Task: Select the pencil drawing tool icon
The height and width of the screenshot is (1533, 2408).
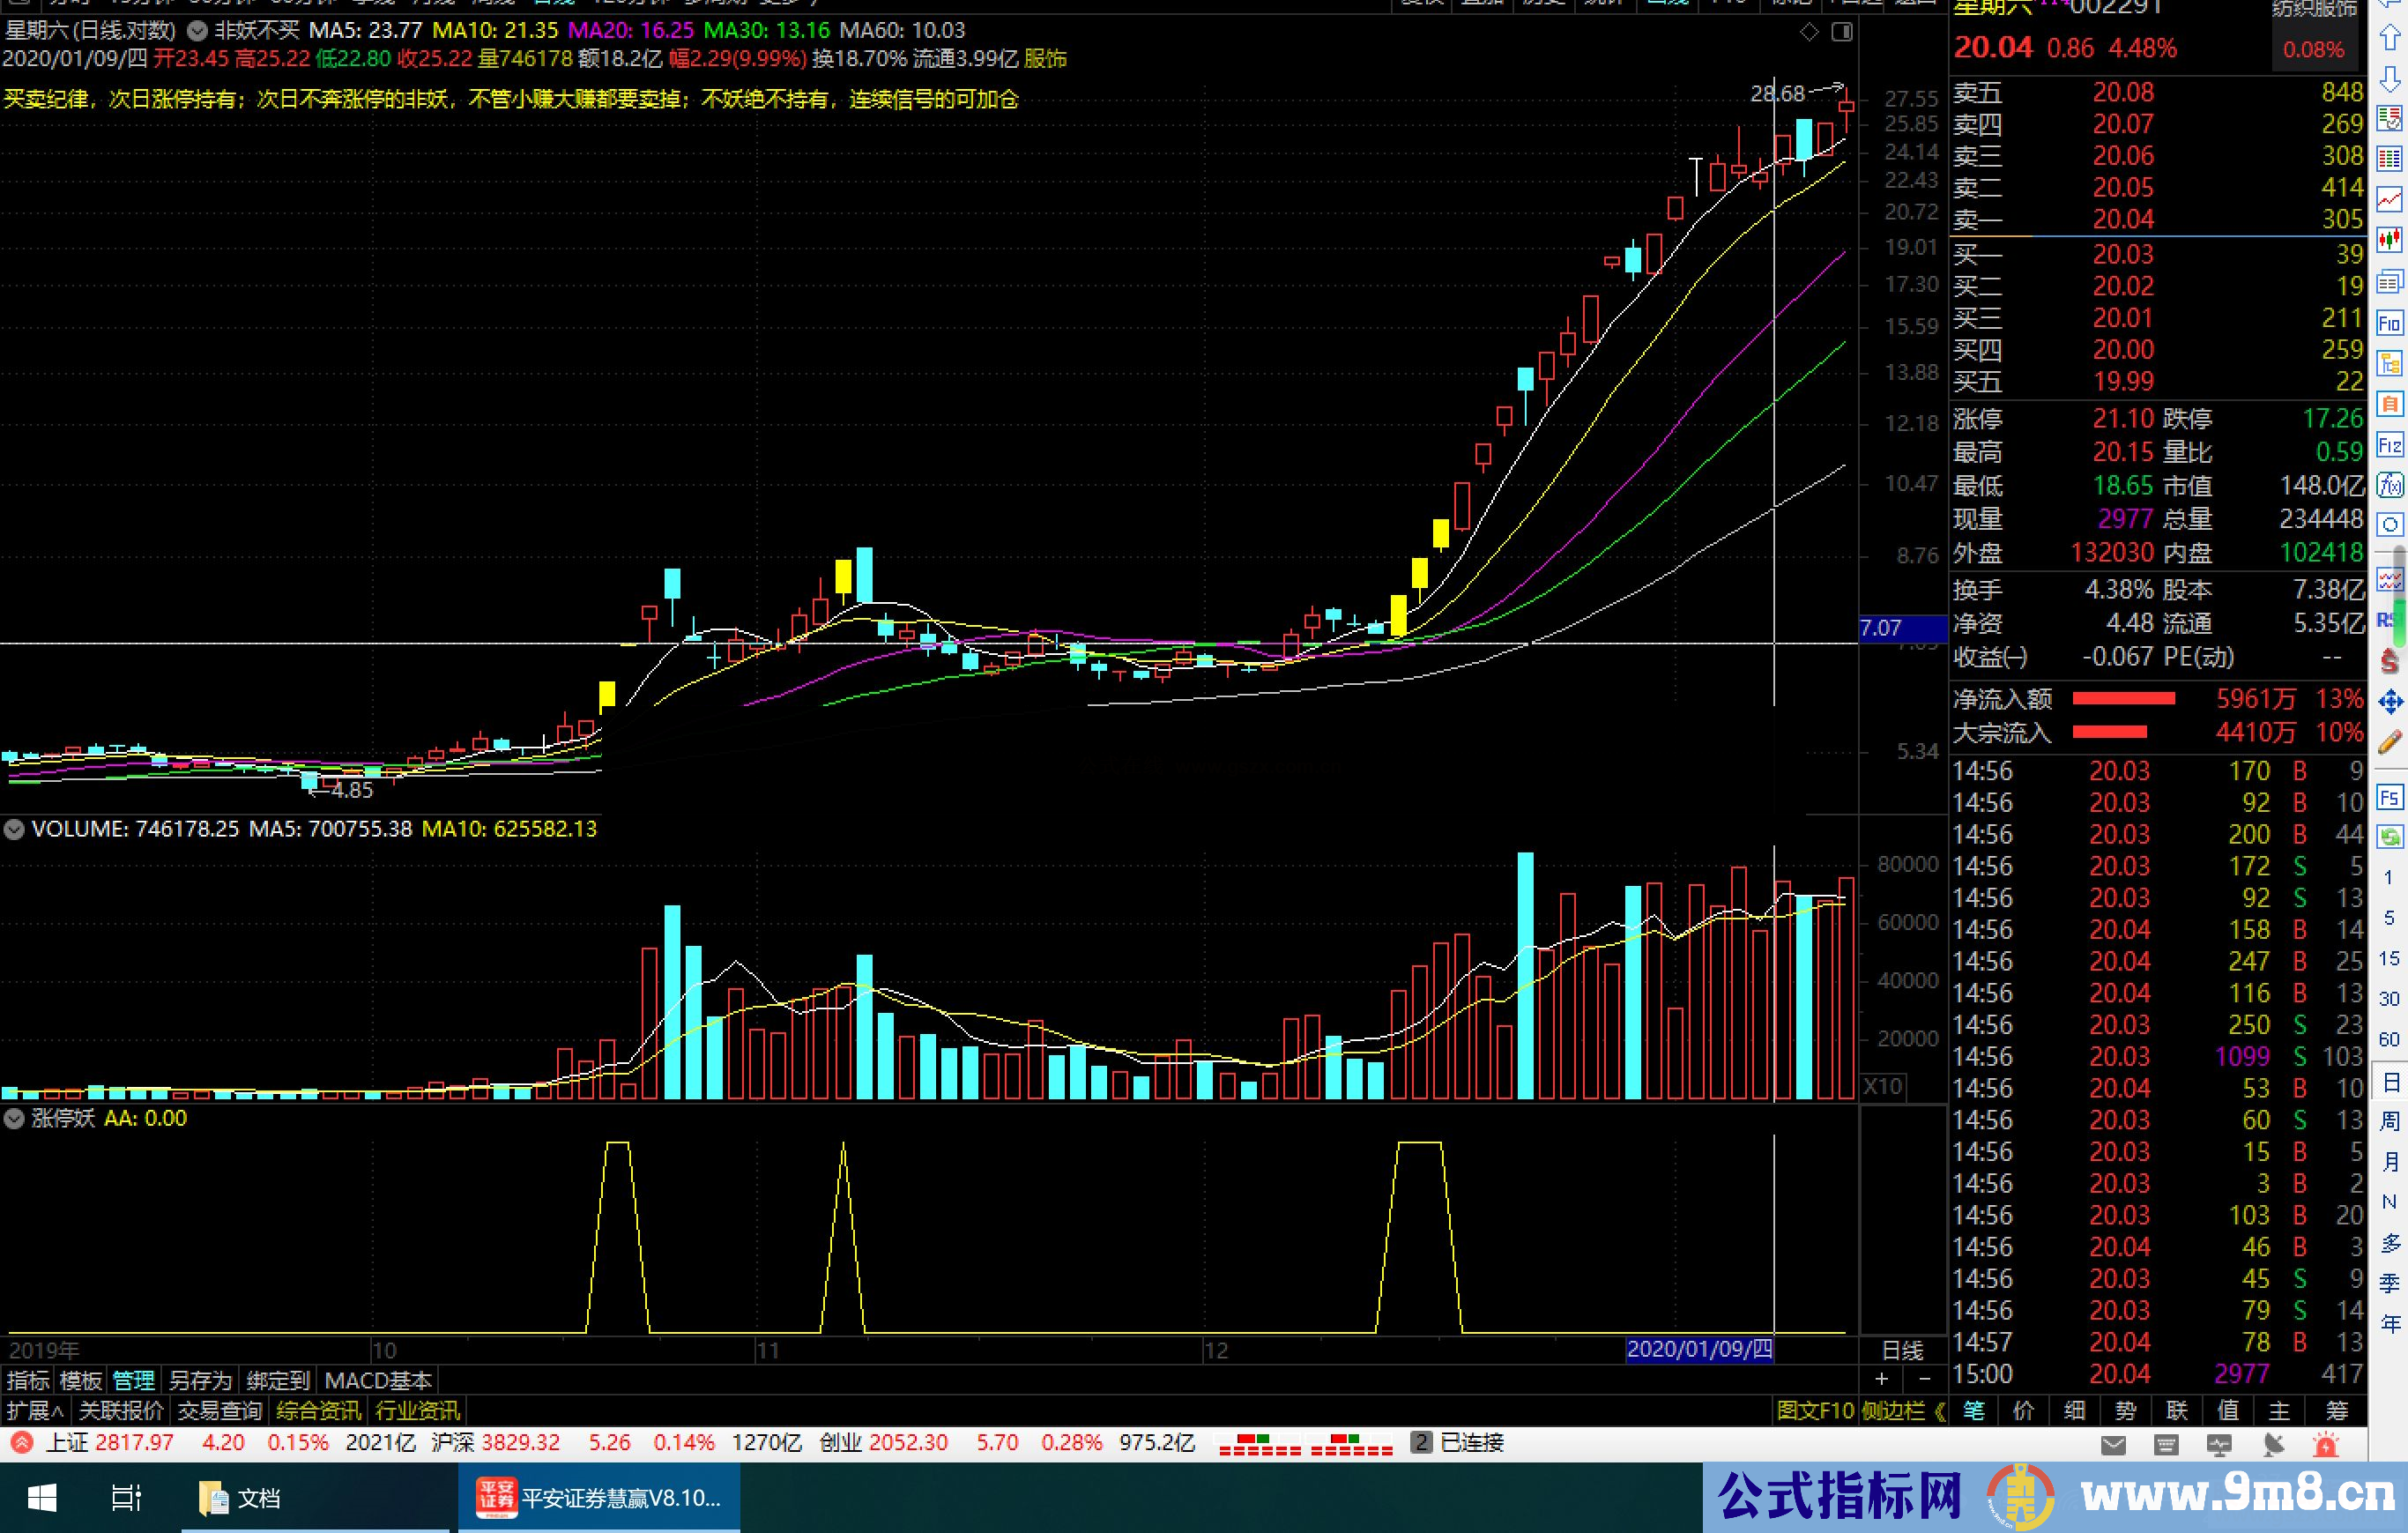Action: pyautogui.click(x=2389, y=742)
